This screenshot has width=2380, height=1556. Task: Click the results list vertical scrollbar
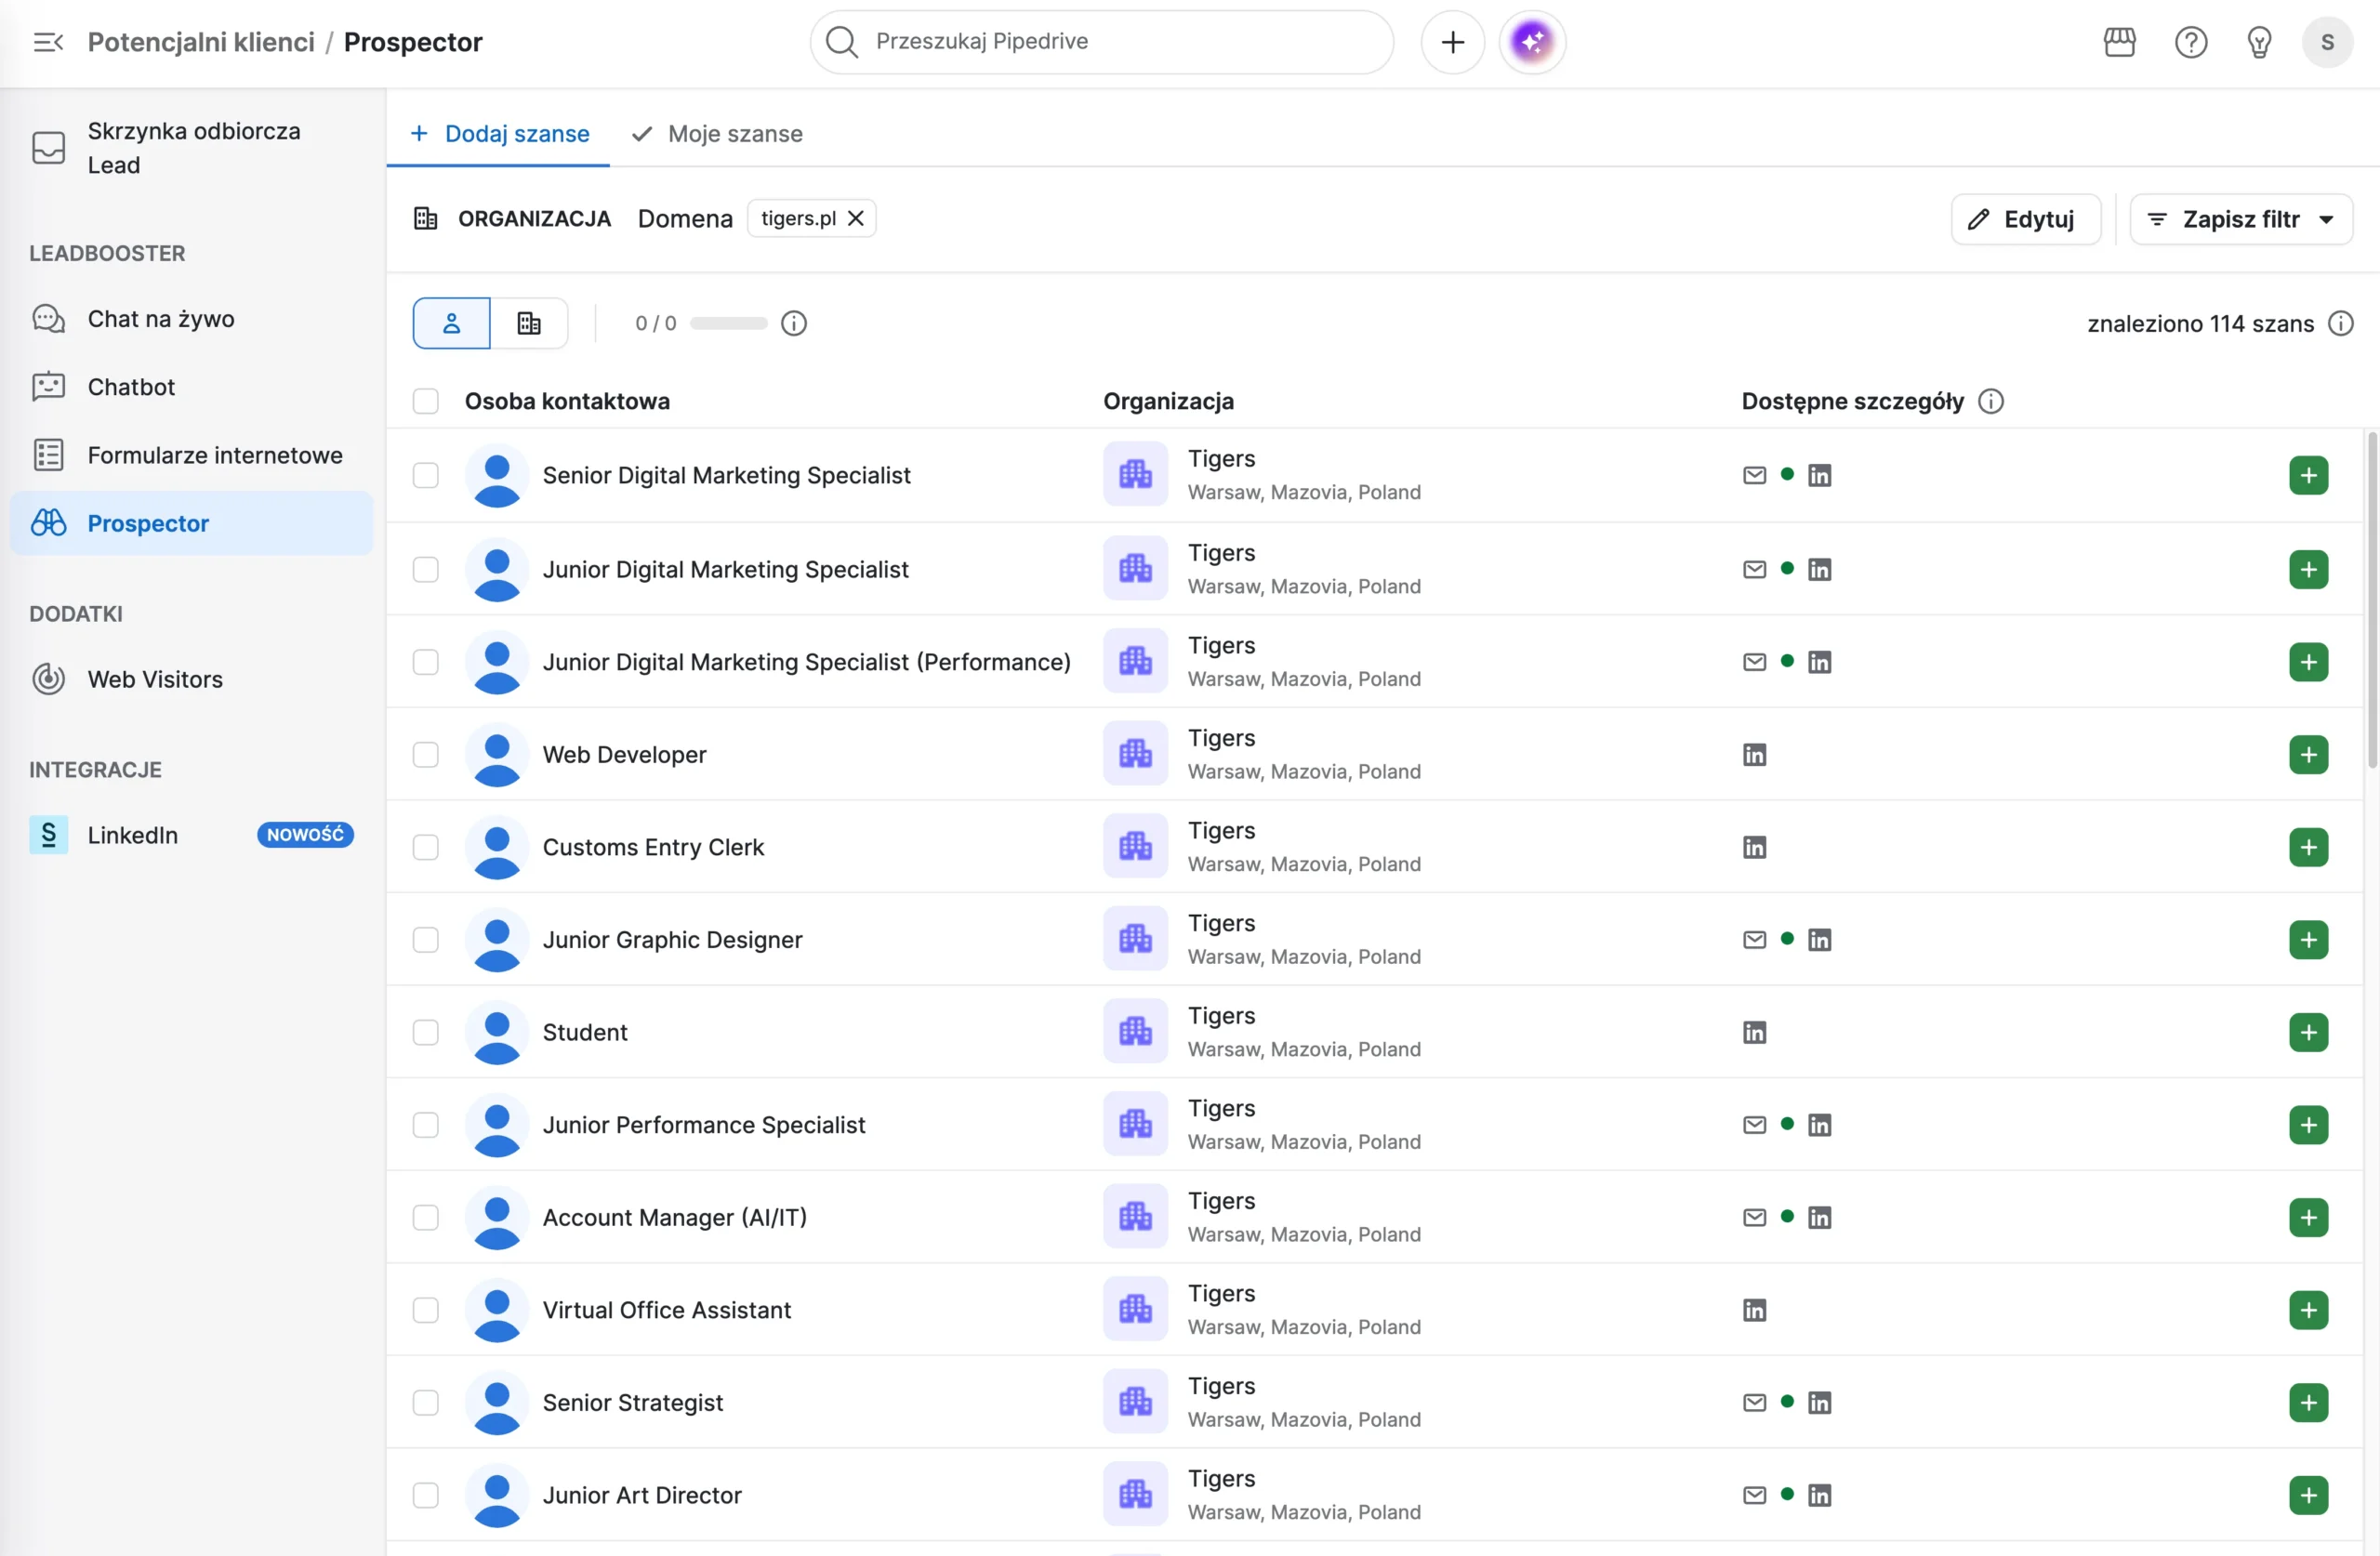(2371, 600)
